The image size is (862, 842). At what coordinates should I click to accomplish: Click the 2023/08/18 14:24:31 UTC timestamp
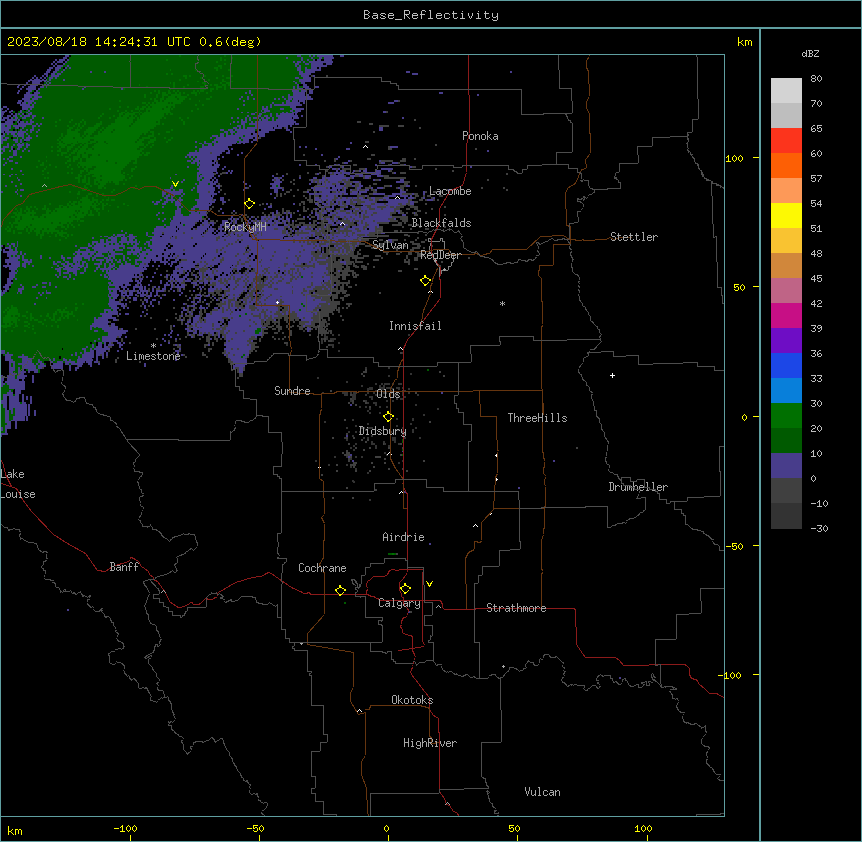pos(99,42)
